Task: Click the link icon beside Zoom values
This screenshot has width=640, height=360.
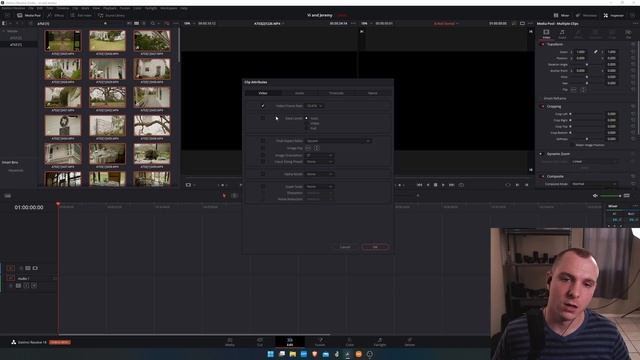Action: point(596,52)
